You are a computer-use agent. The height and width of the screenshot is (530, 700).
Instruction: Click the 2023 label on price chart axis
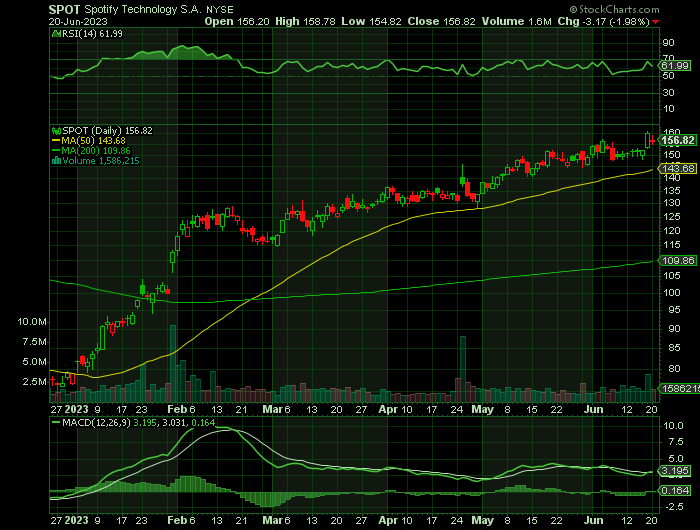click(76, 409)
